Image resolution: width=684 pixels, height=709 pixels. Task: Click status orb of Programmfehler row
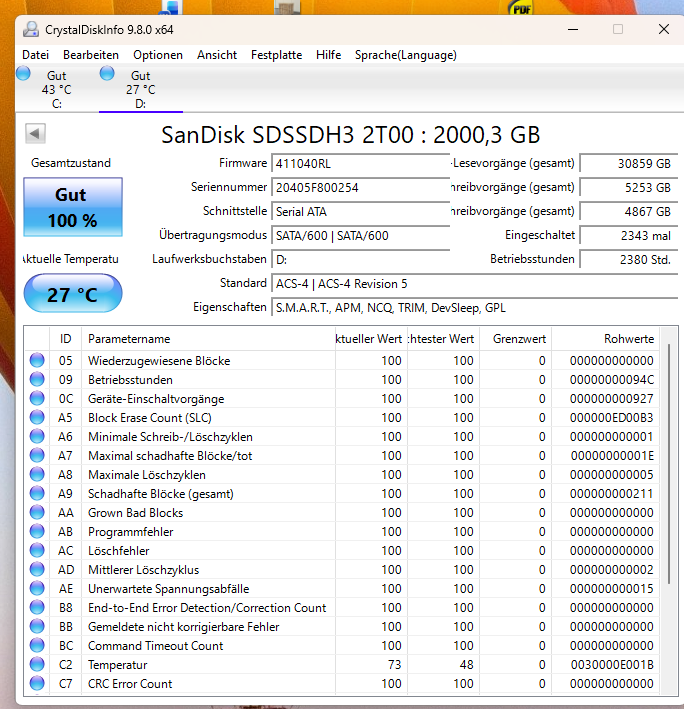point(37,531)
